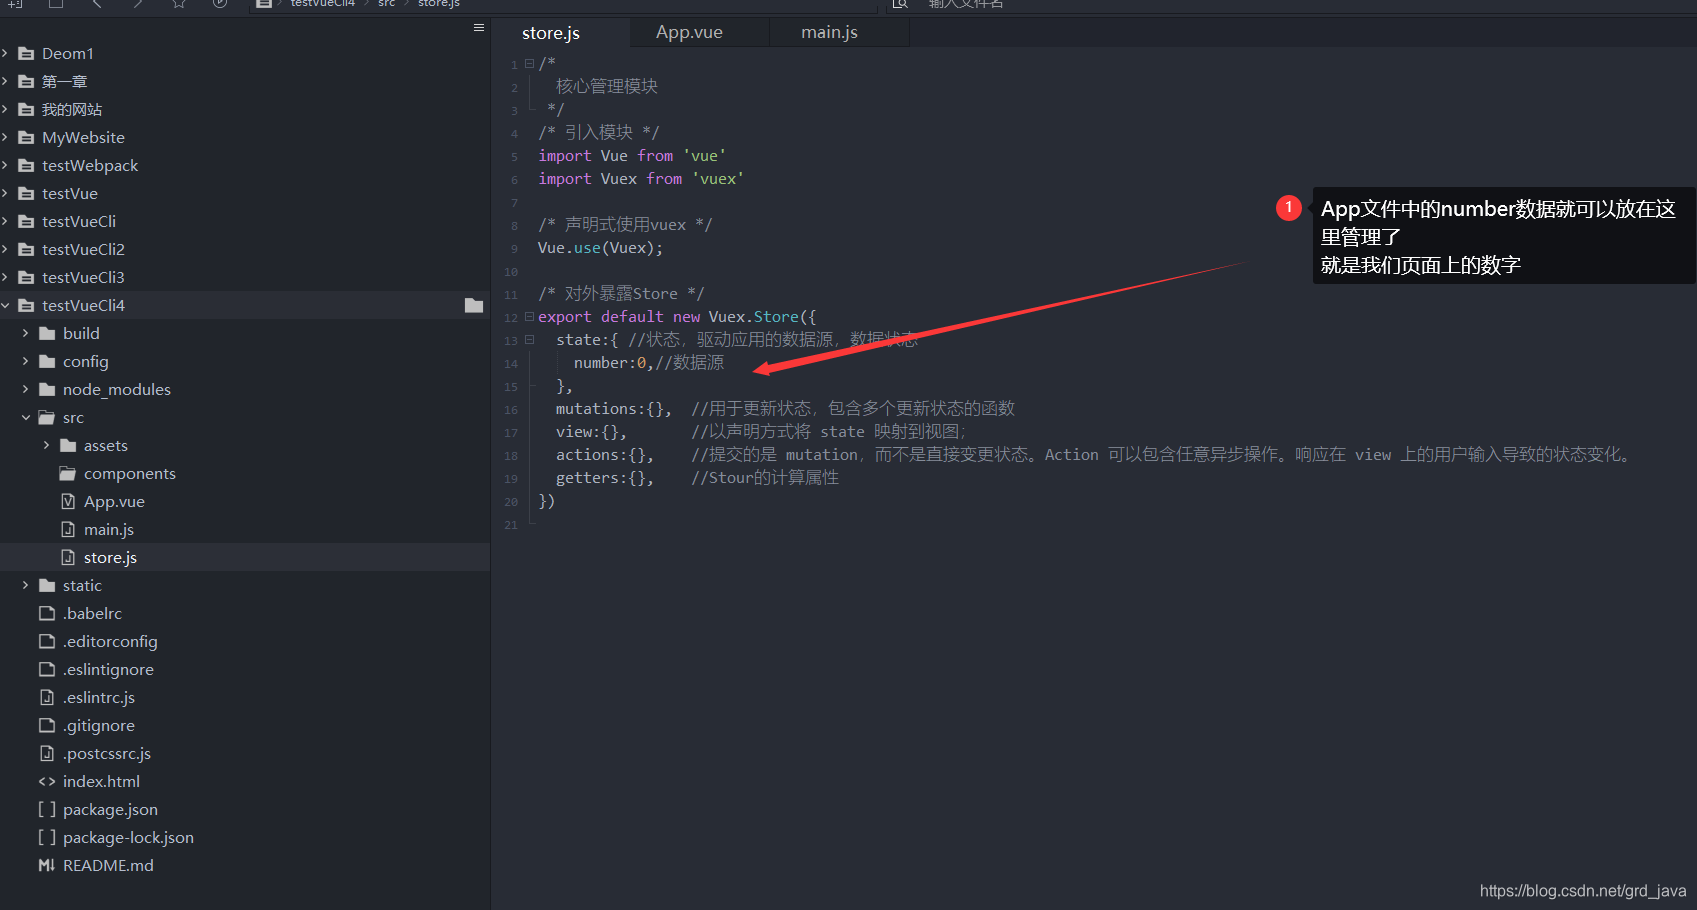
Task: Click the assets folder icon
Action: pos(68,445)
